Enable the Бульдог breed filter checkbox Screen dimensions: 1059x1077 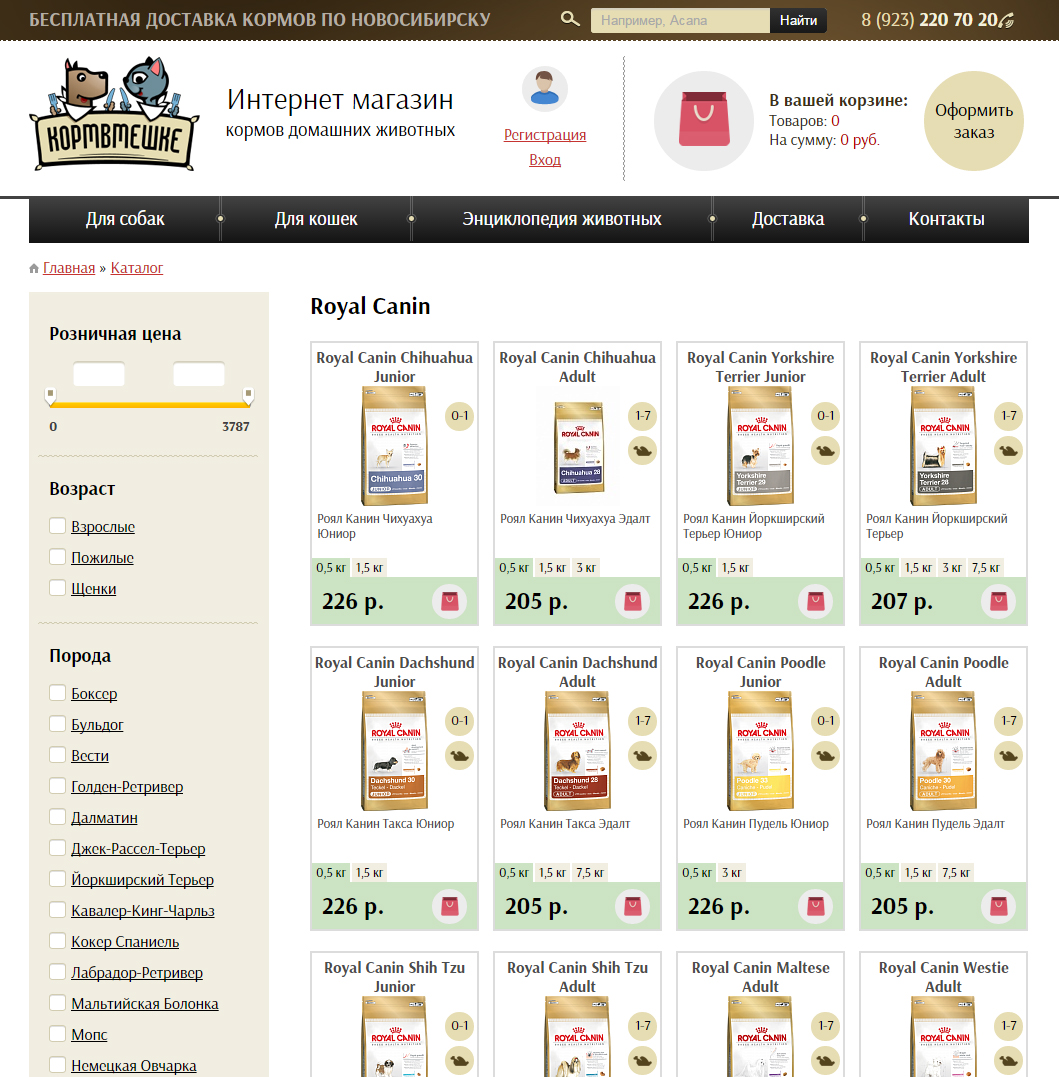tap(58, 723)
